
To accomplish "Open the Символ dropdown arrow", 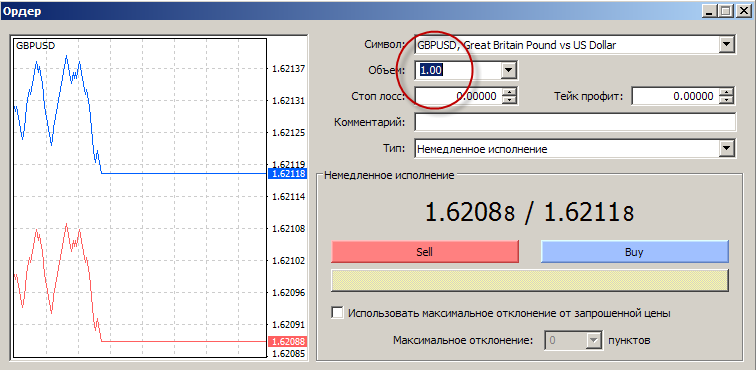I will pyautogui.click(x=727, y=45).
